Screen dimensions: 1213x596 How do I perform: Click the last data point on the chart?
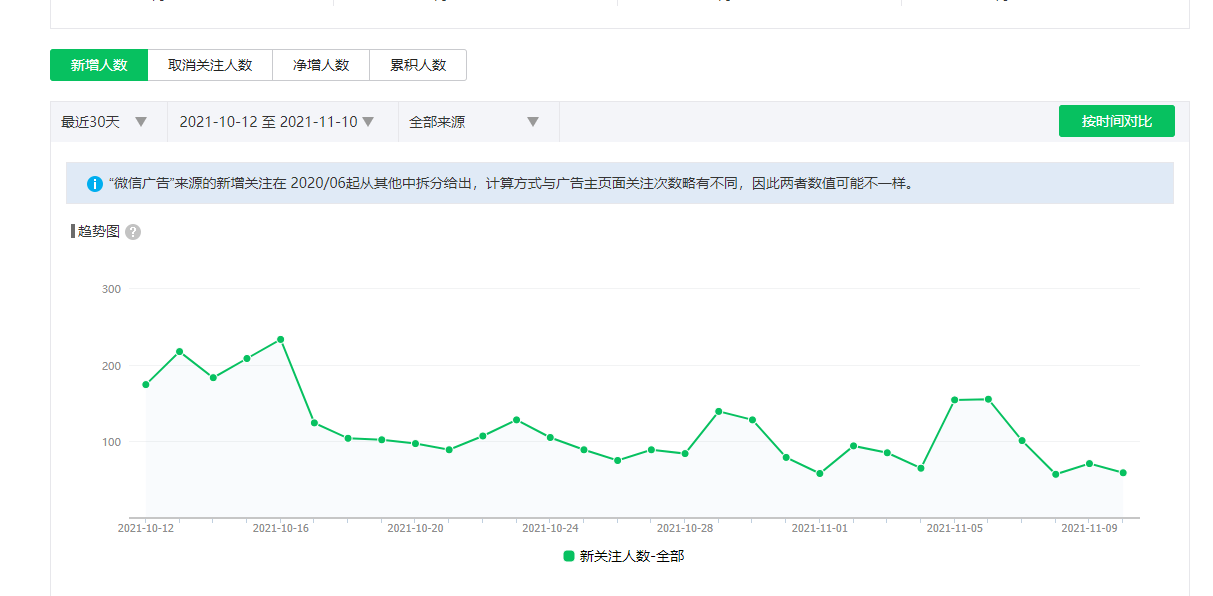pyautogui.click(x=1123, y=473)
